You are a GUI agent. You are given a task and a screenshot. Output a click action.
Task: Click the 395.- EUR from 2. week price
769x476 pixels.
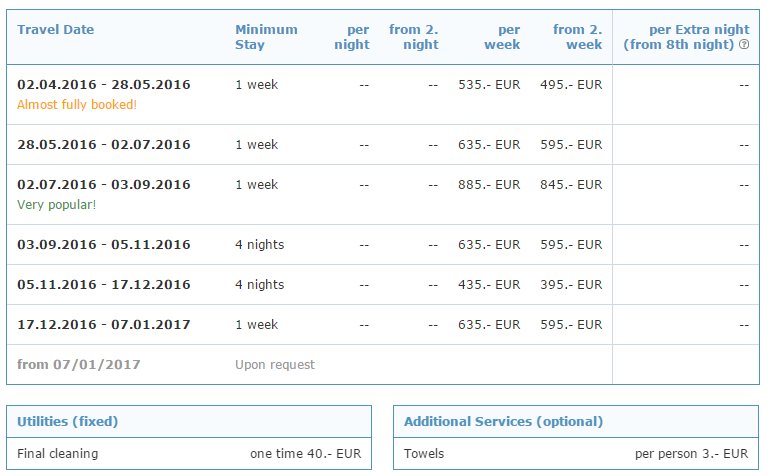(570, 285)
